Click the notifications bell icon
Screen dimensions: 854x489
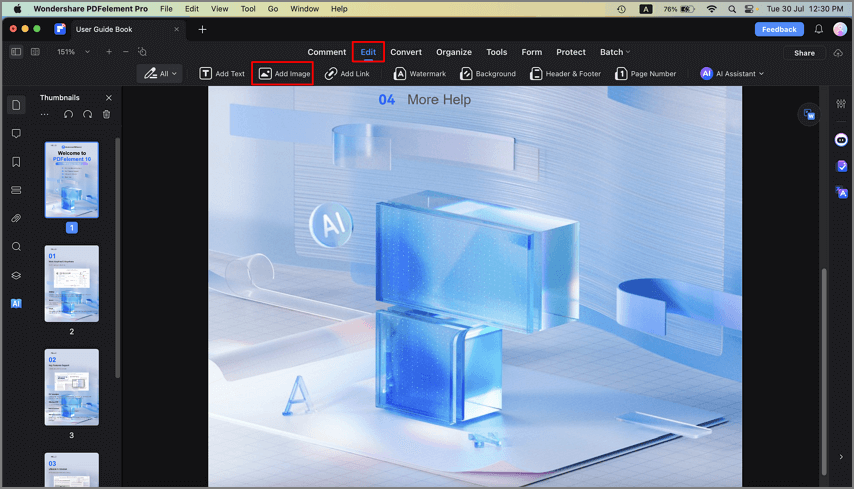(819, 29)
